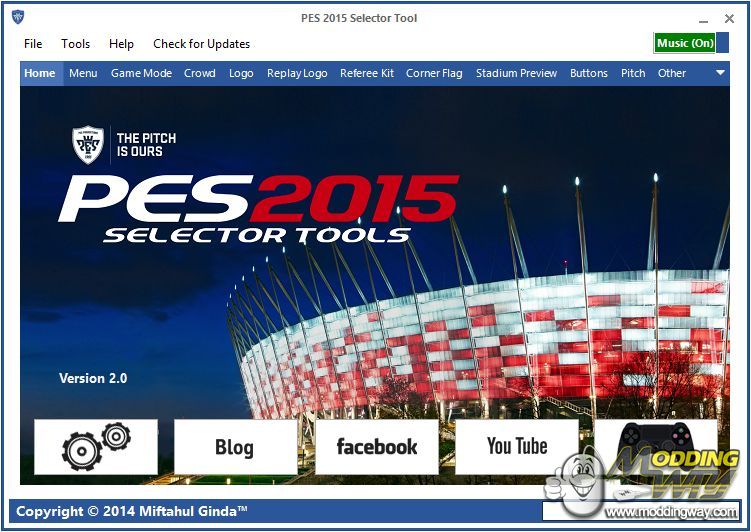
Task: Click Check for Updates
Action: (x=201, y=44)
